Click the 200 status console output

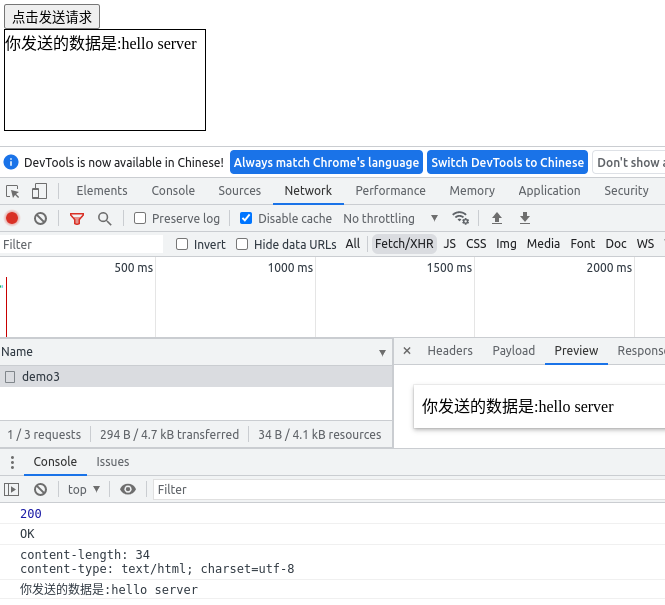click(x=31, y=514)
